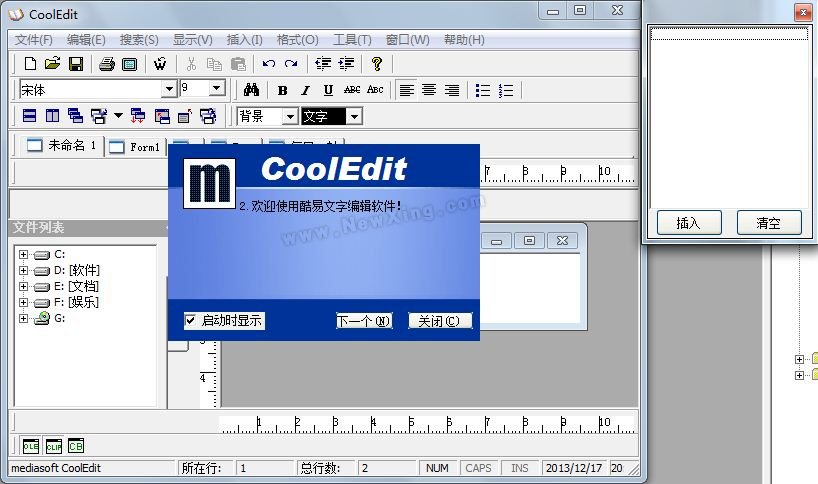Open the 工具(T) menu
Image resolution: width=818 pixels, height=484 pixels.
353,40
